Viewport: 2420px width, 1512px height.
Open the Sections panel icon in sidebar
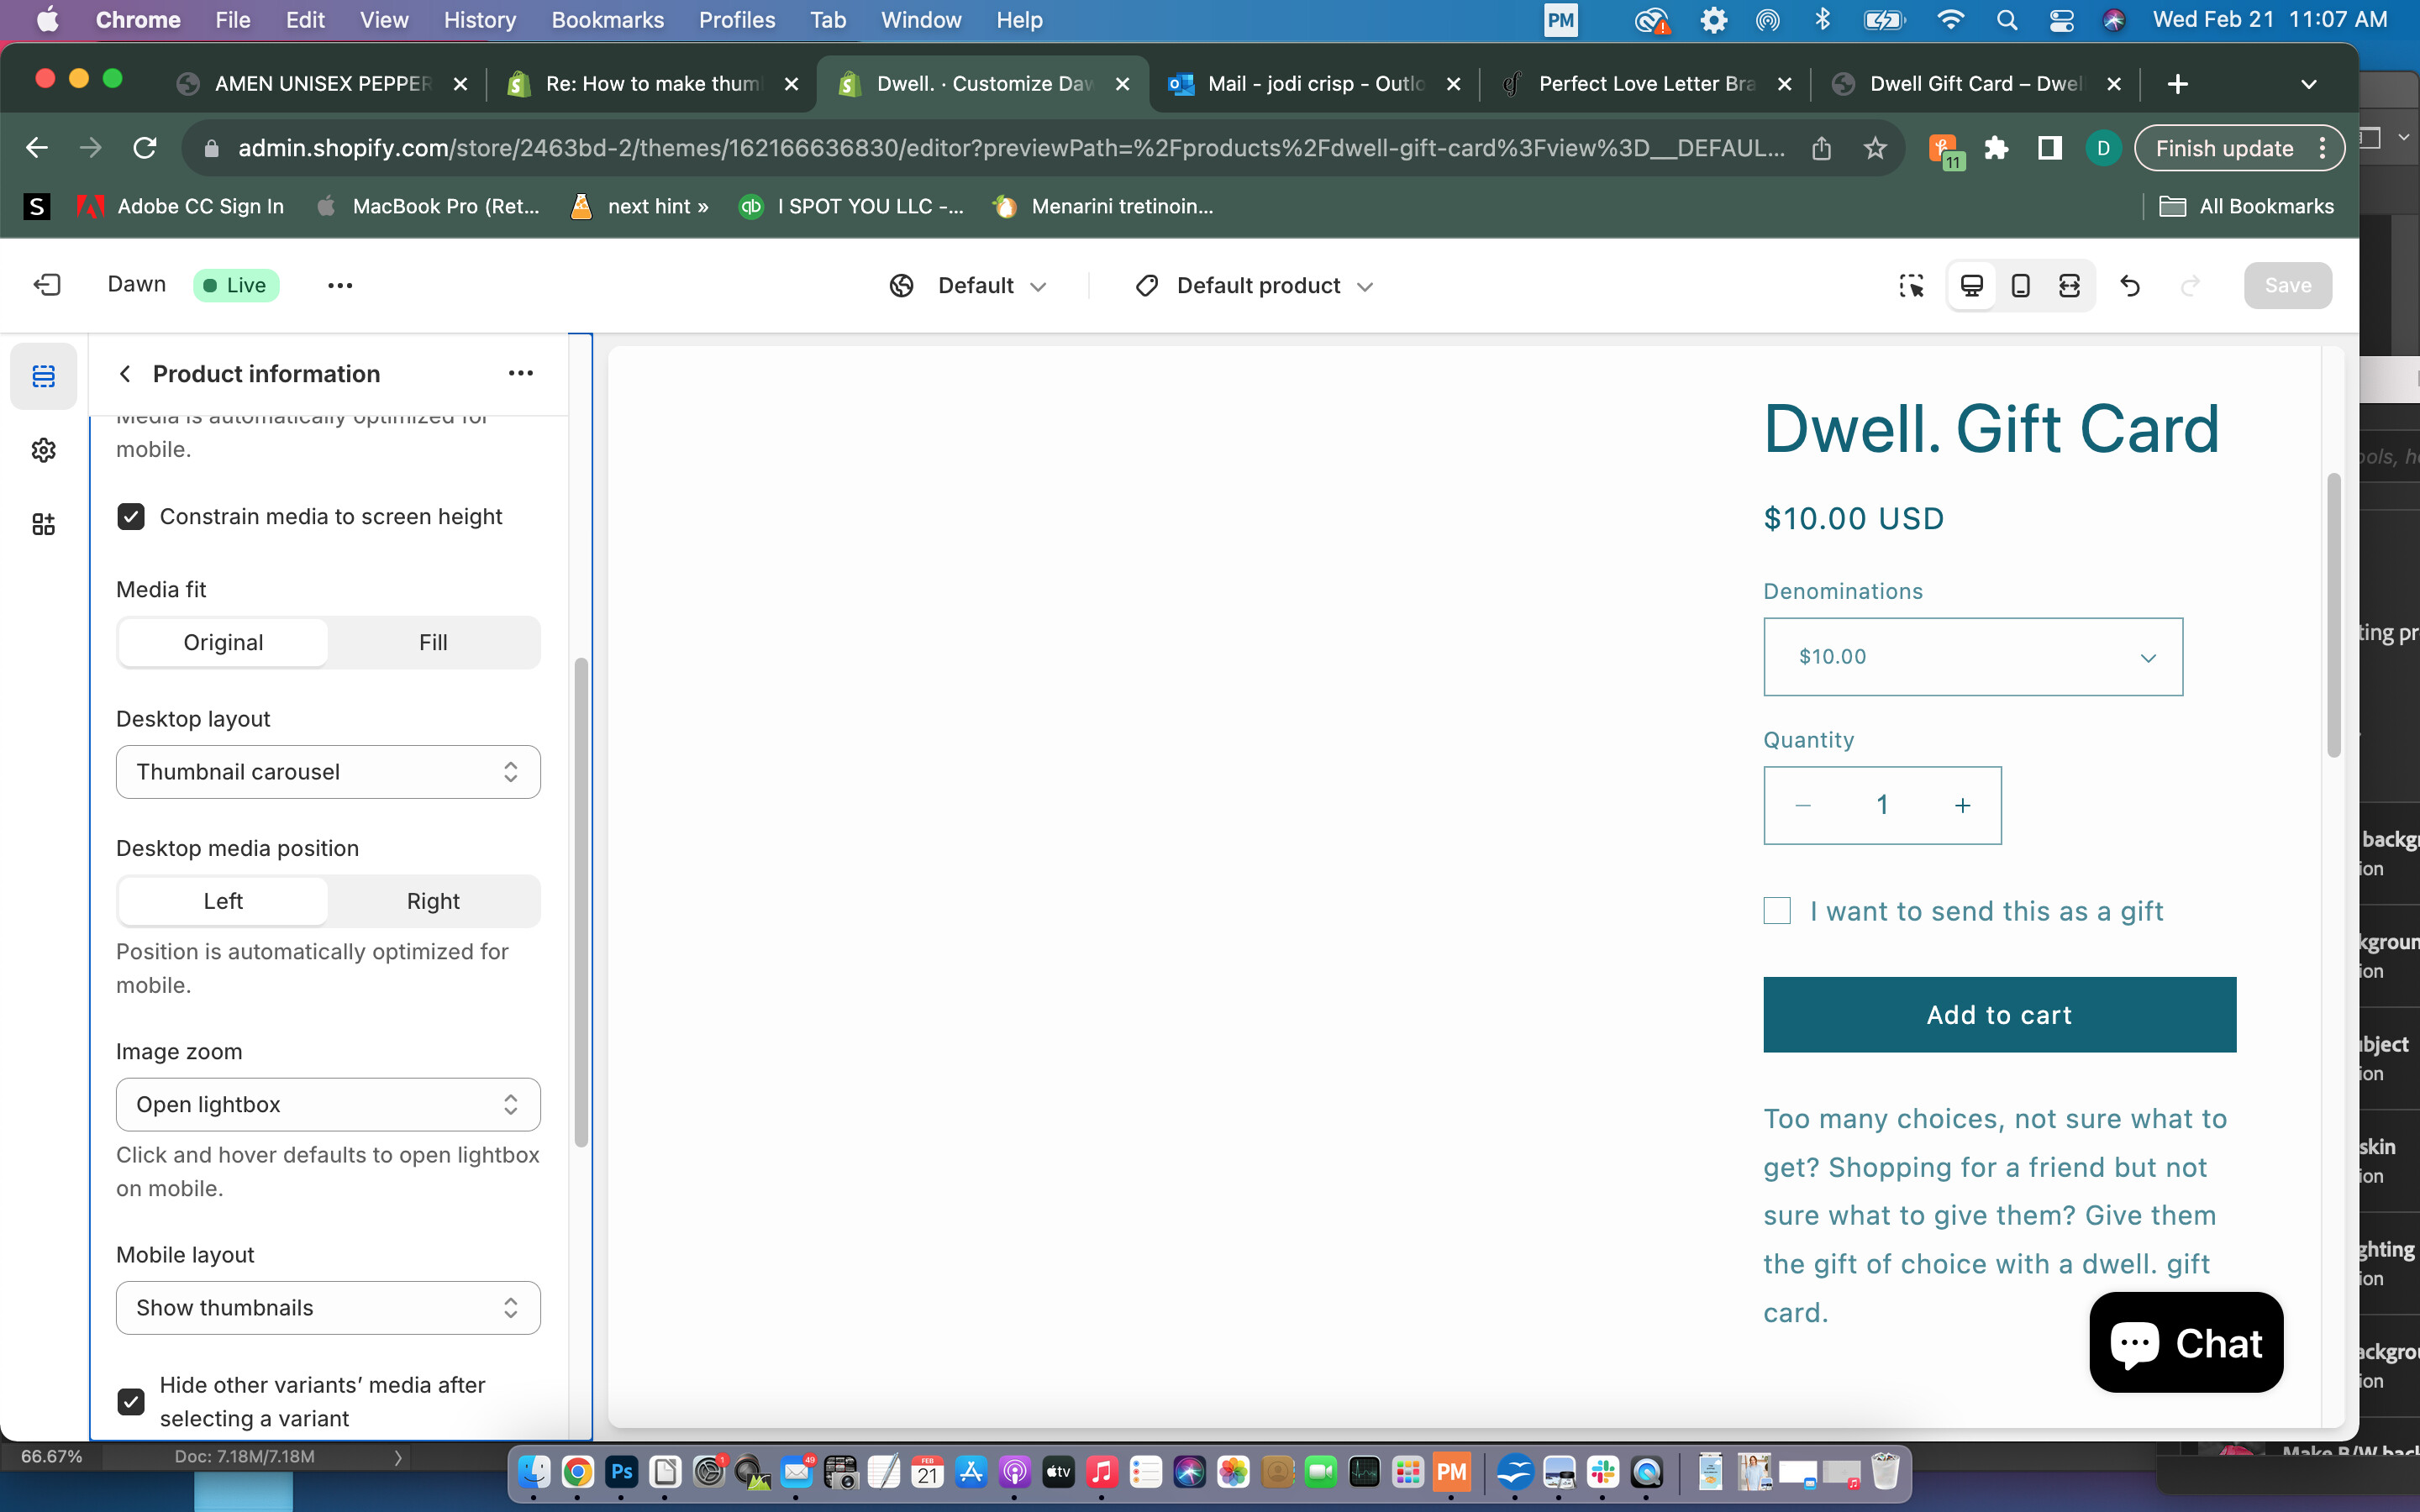(x=43, y=376)
